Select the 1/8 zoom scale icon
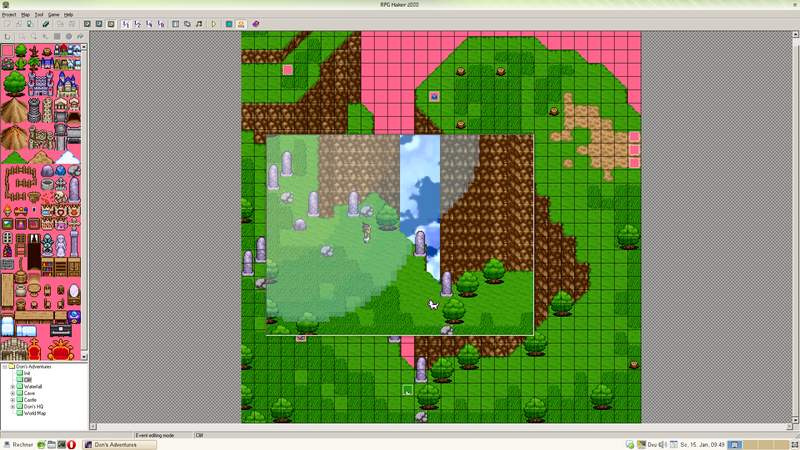Screen dimensions: 800x450 pyautogui.click(x=161, y=24)
